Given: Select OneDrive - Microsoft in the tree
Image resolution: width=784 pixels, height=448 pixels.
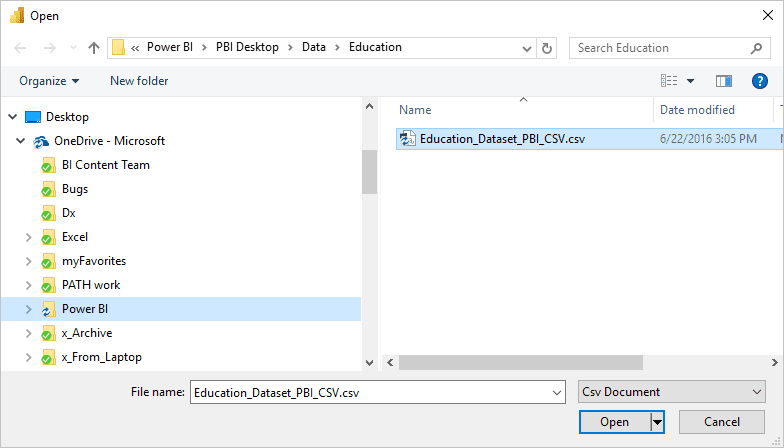Looking at the screenshot, I should (110, 141).
